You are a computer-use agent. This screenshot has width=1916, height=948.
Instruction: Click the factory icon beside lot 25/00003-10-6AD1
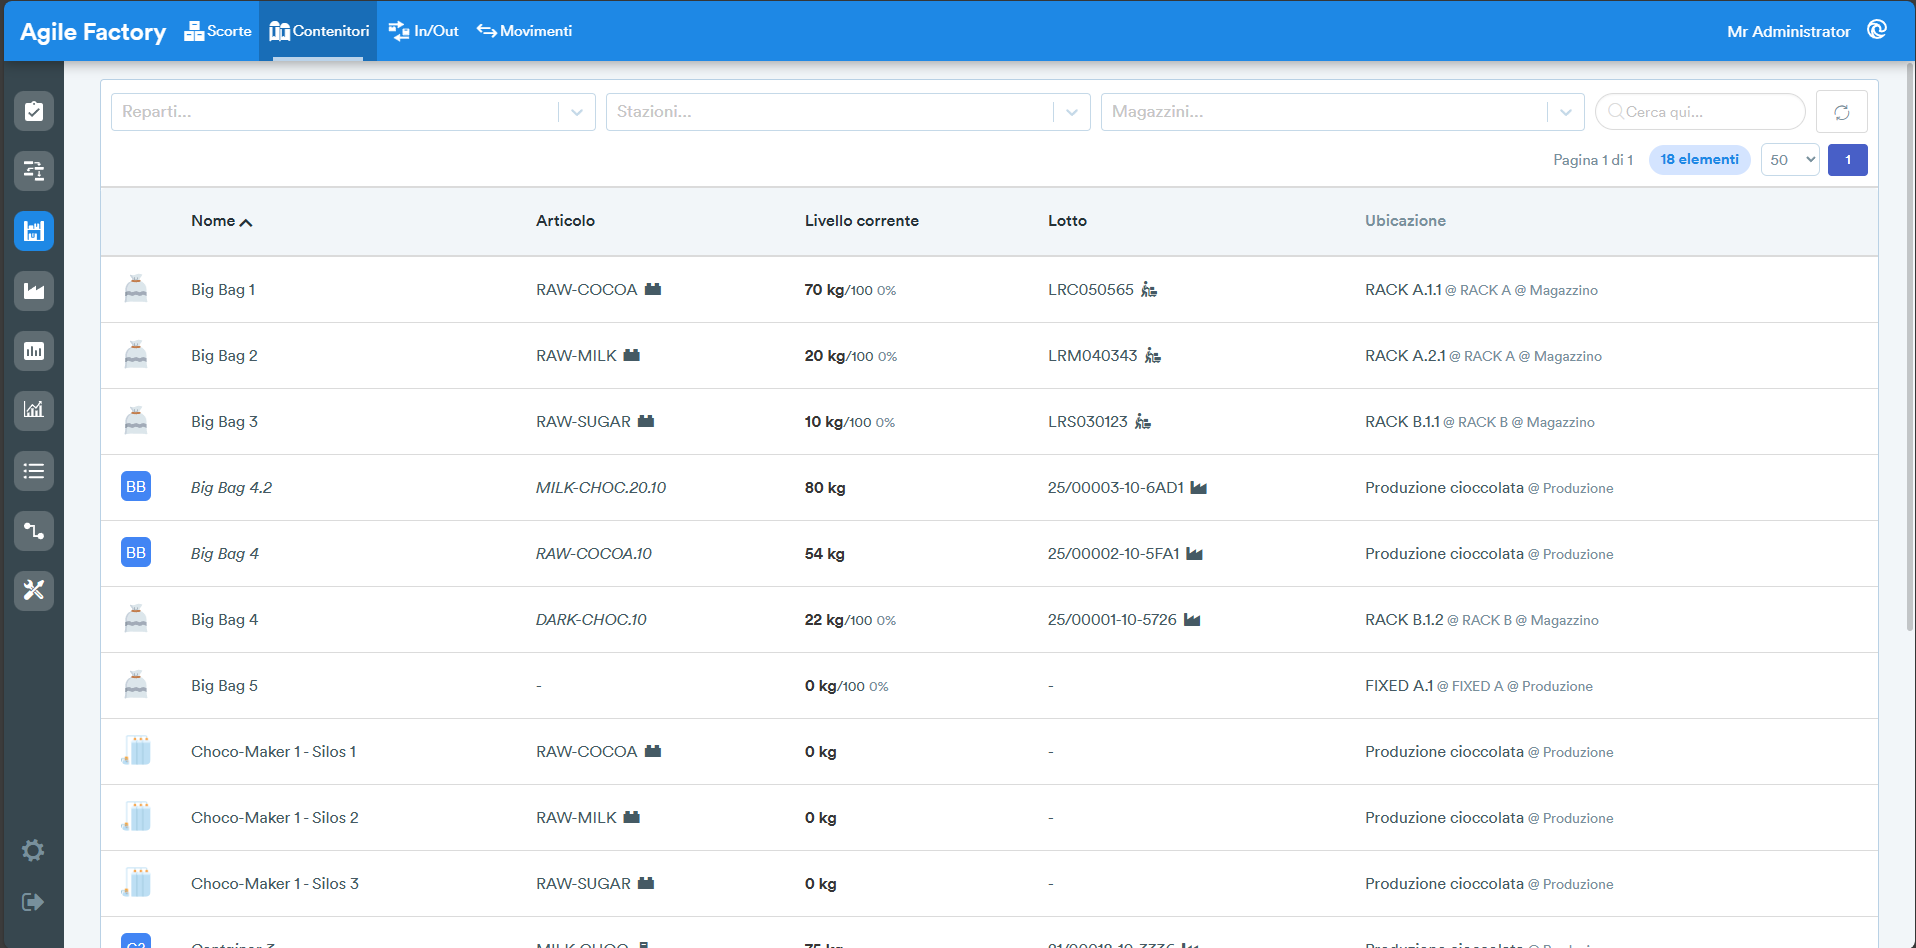(1198, 488)
